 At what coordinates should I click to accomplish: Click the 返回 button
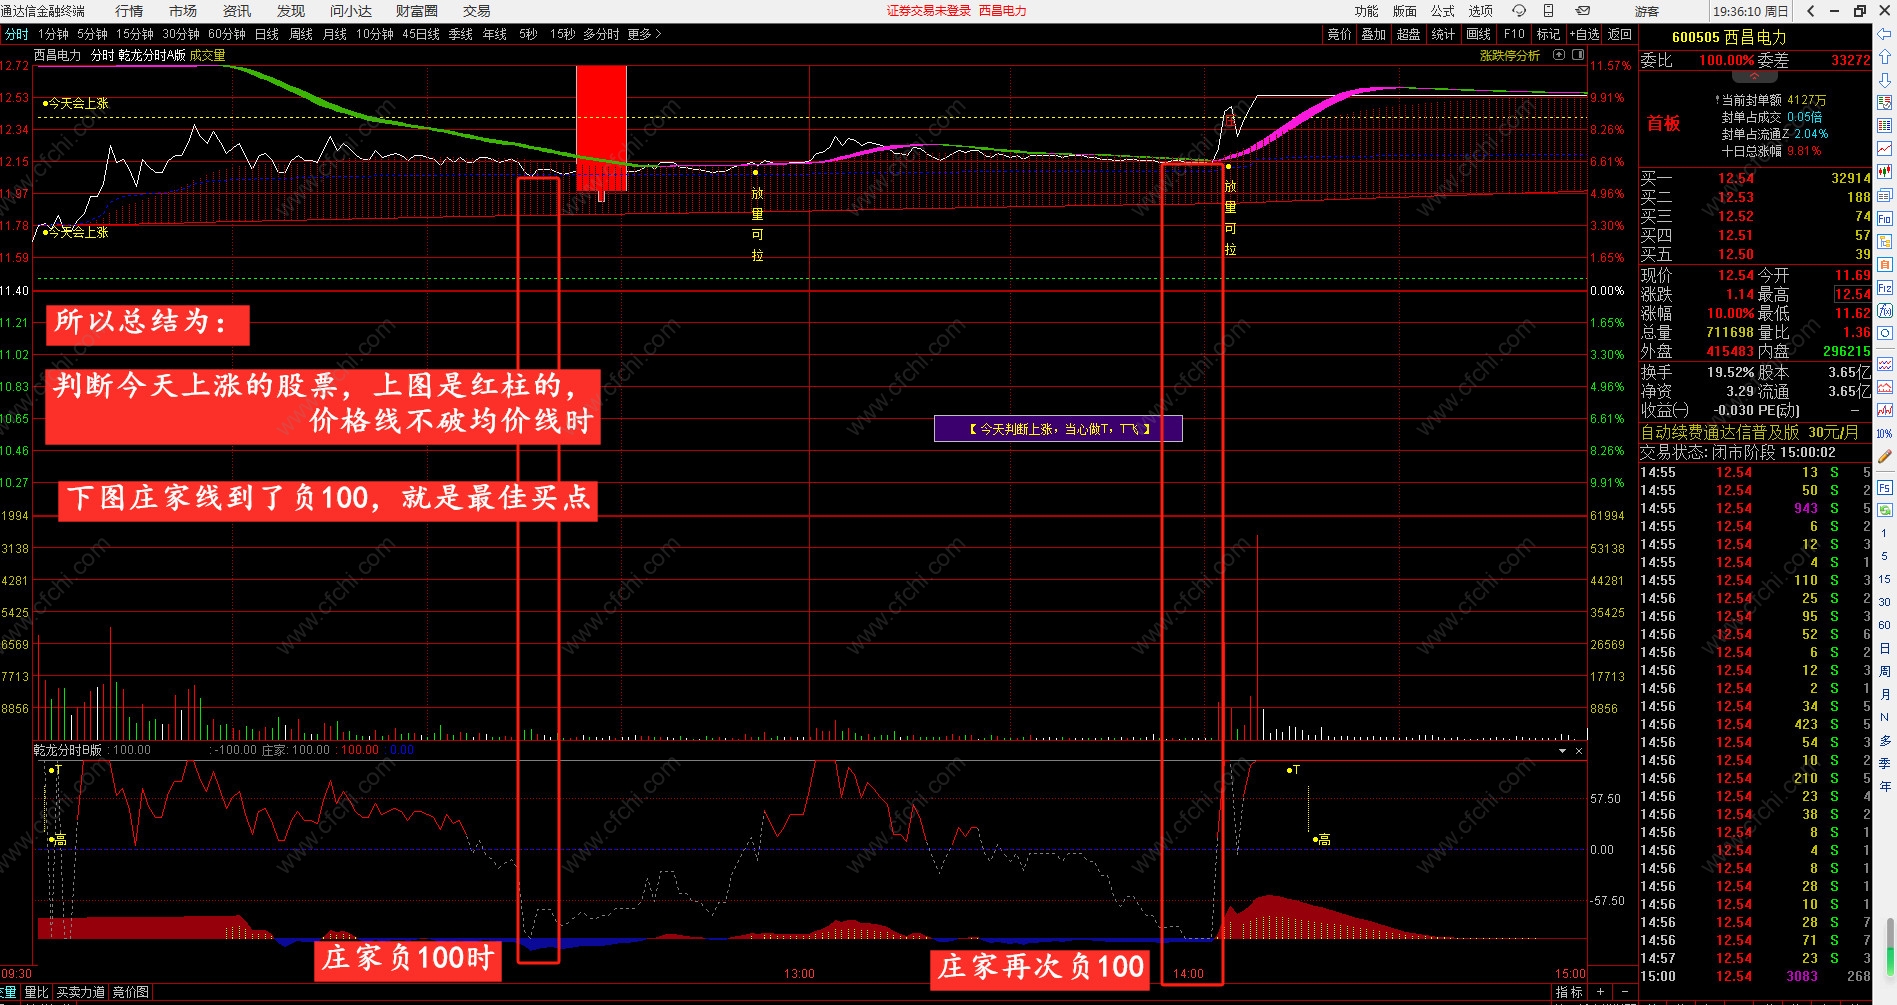click(1620, 34)
